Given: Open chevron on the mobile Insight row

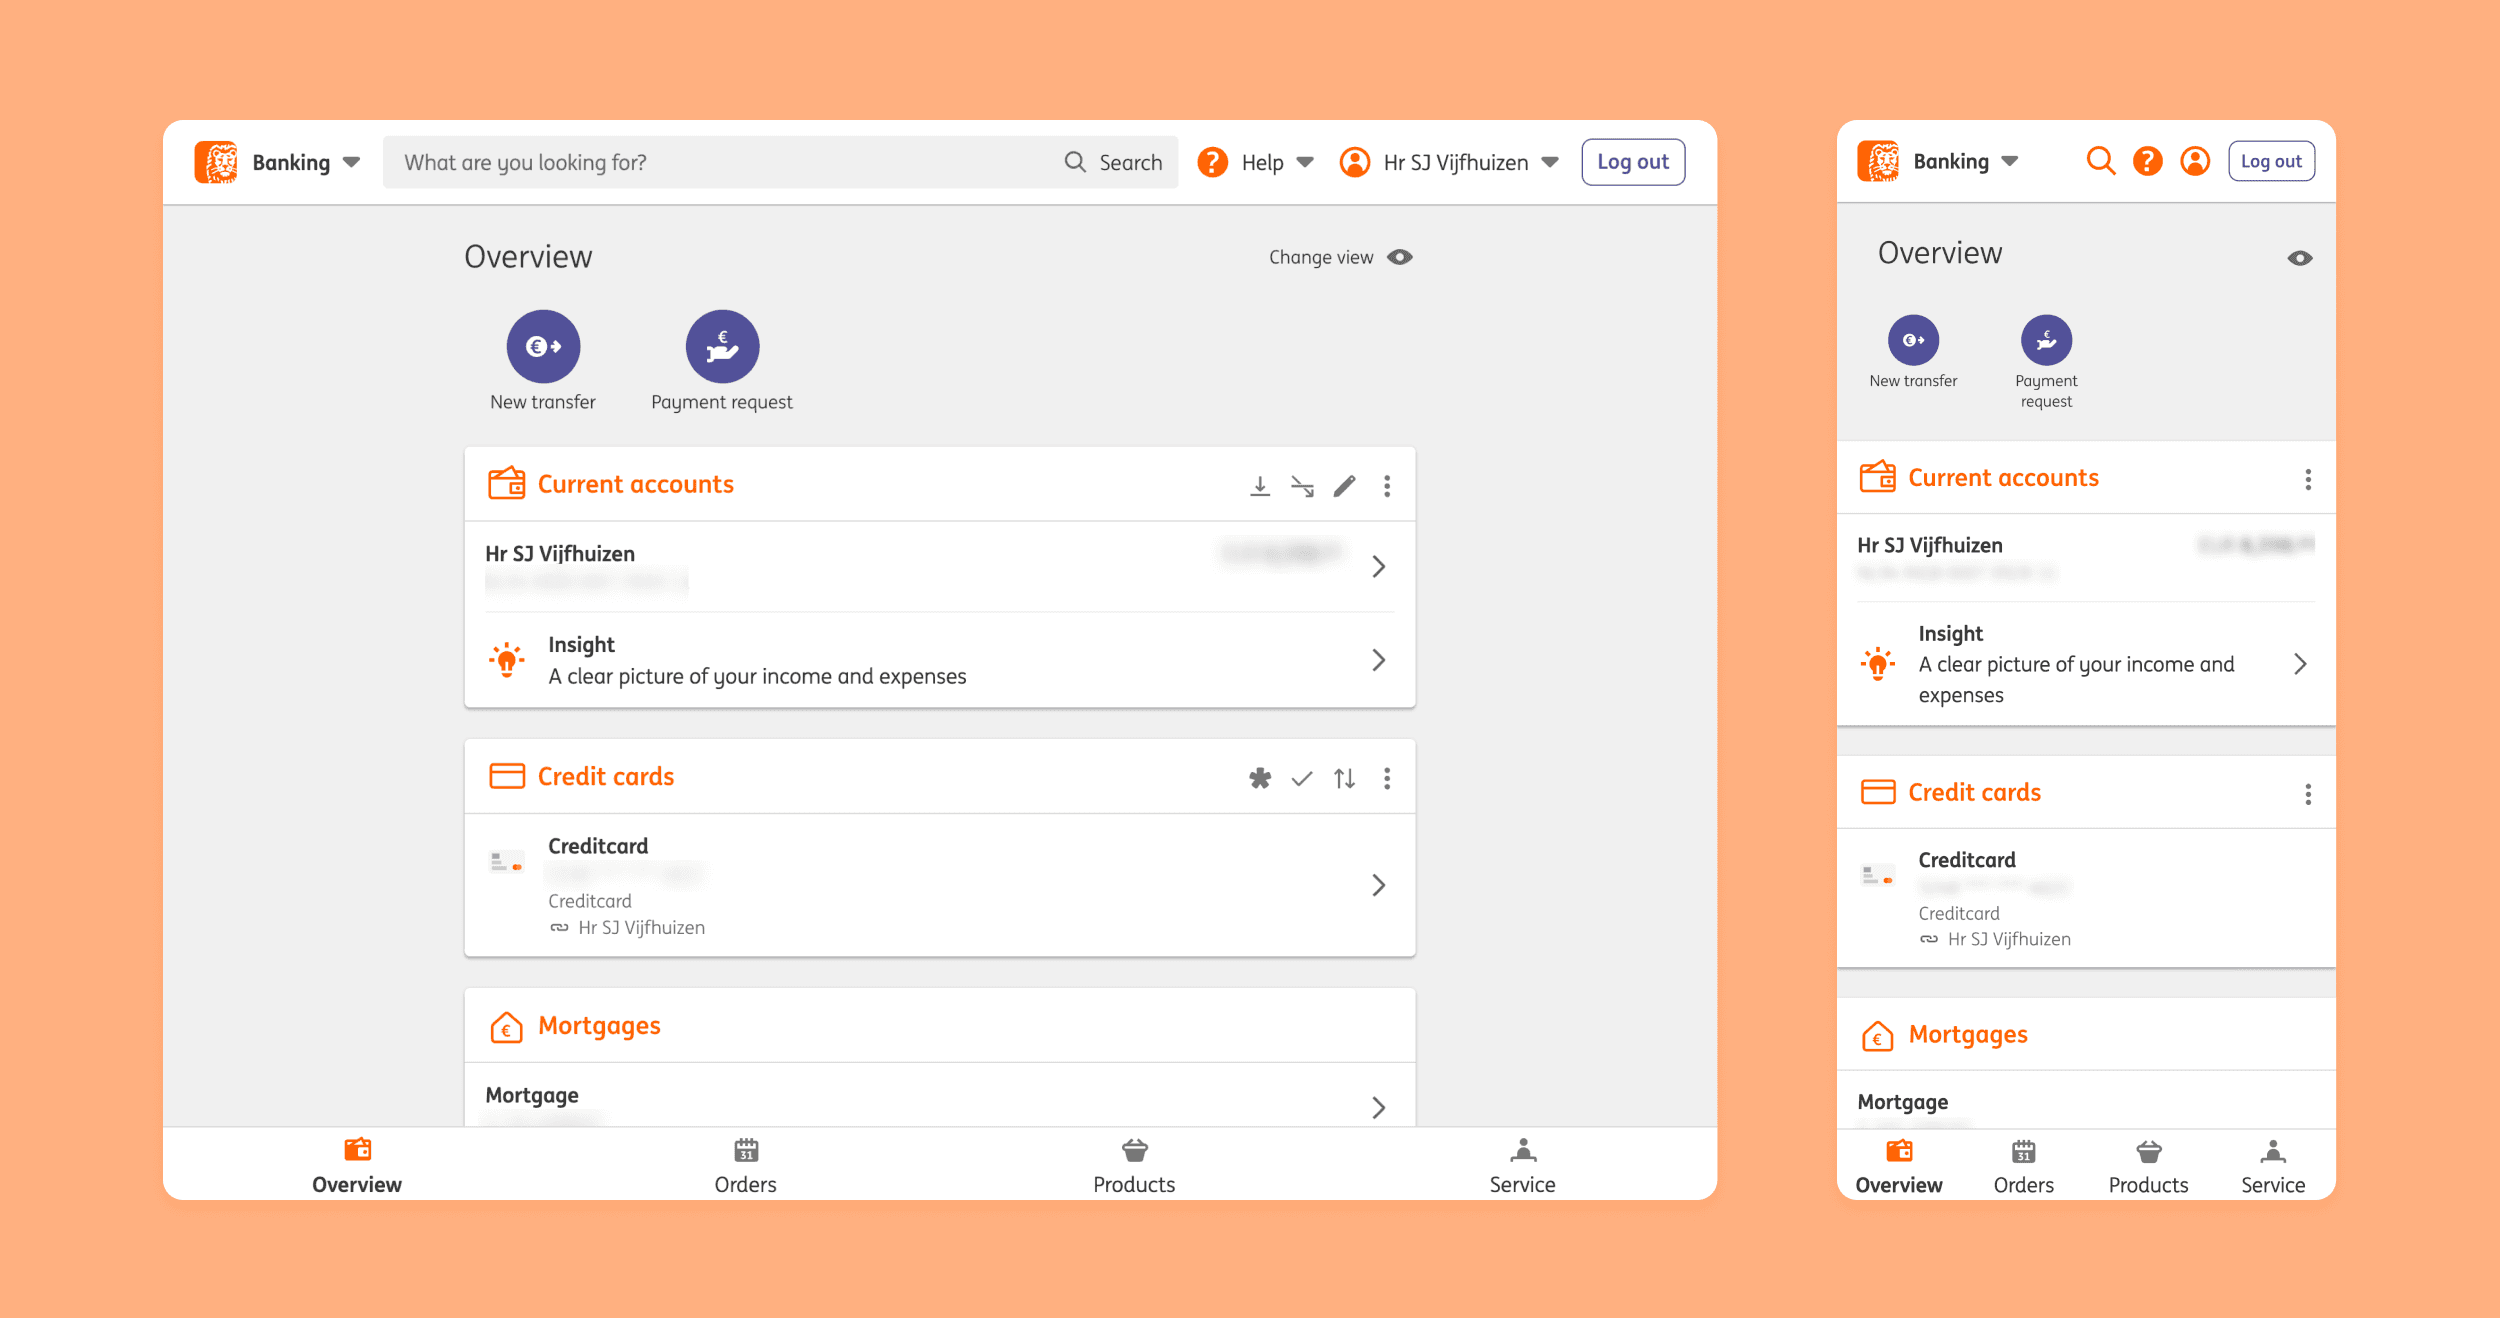Looking at the screenshot, I should tap(2300, 664).
